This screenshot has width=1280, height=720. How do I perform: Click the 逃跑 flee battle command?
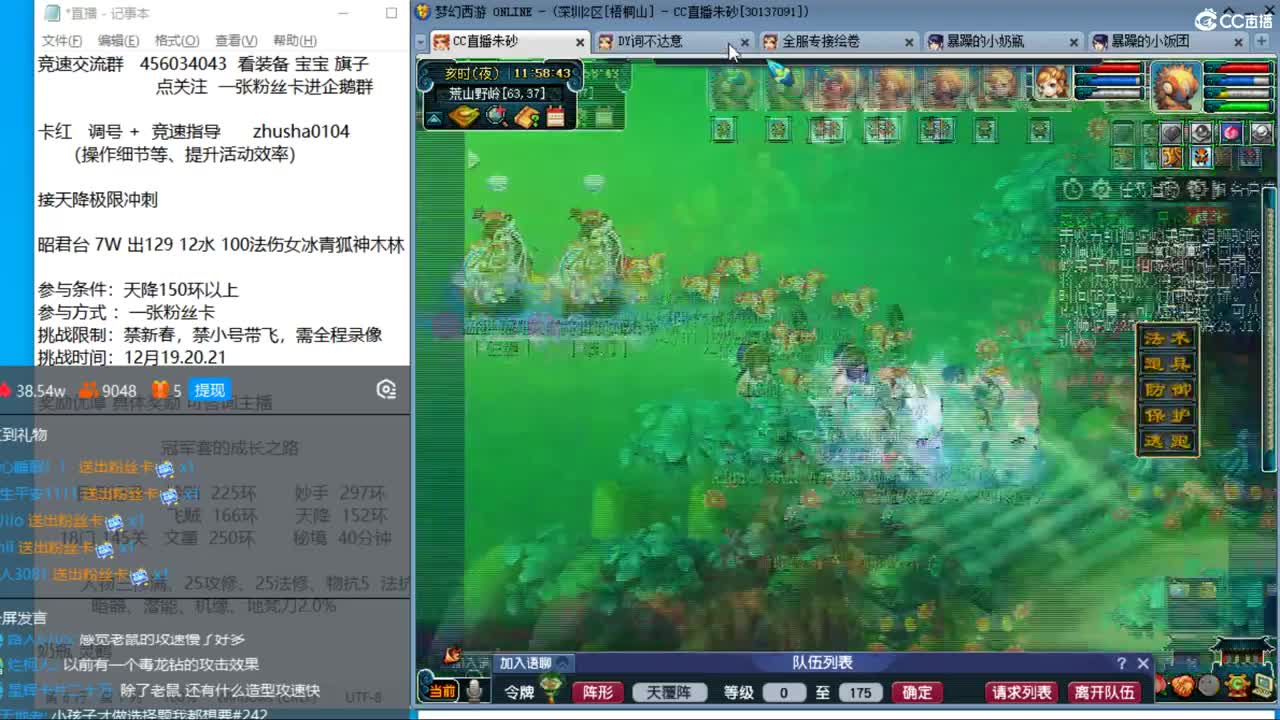point(1167,441)
